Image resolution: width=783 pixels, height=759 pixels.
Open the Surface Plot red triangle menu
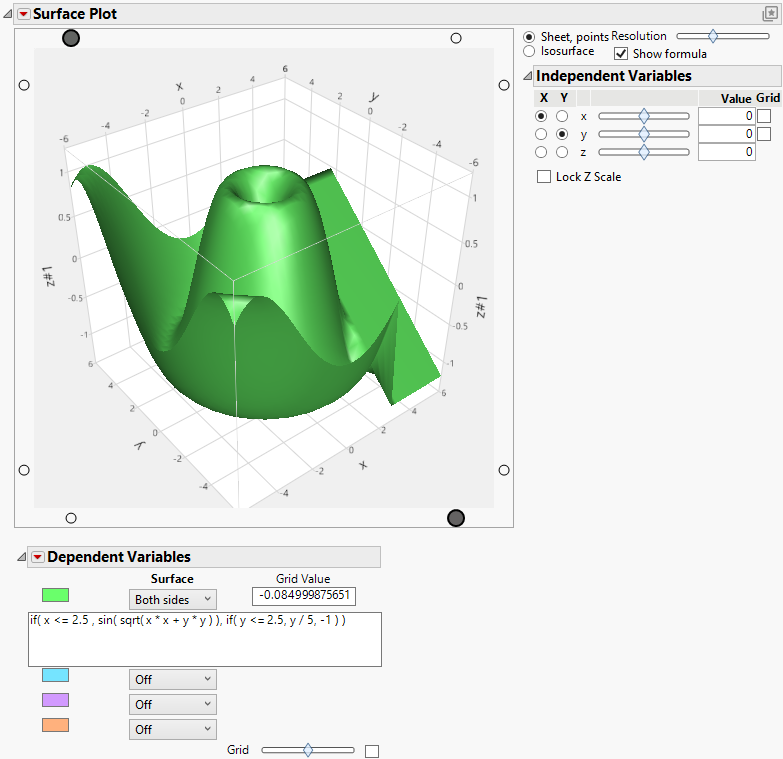click(x=24, y=14)
